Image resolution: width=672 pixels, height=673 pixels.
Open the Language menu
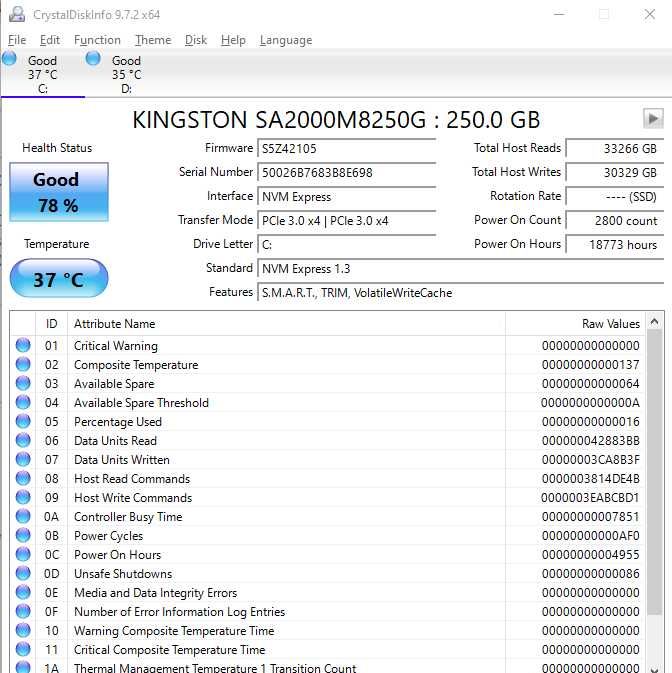click(x=286, y=40)
